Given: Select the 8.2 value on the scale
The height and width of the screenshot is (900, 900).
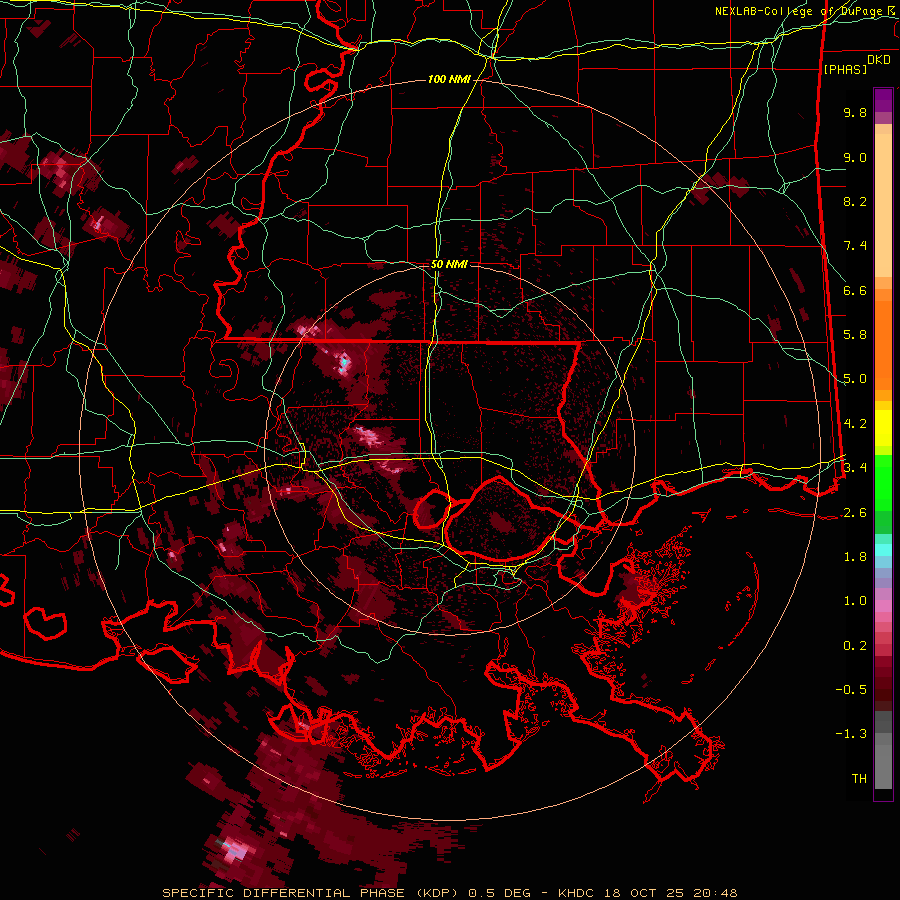Looking at the screenshot, I should (x=855, y=201).
